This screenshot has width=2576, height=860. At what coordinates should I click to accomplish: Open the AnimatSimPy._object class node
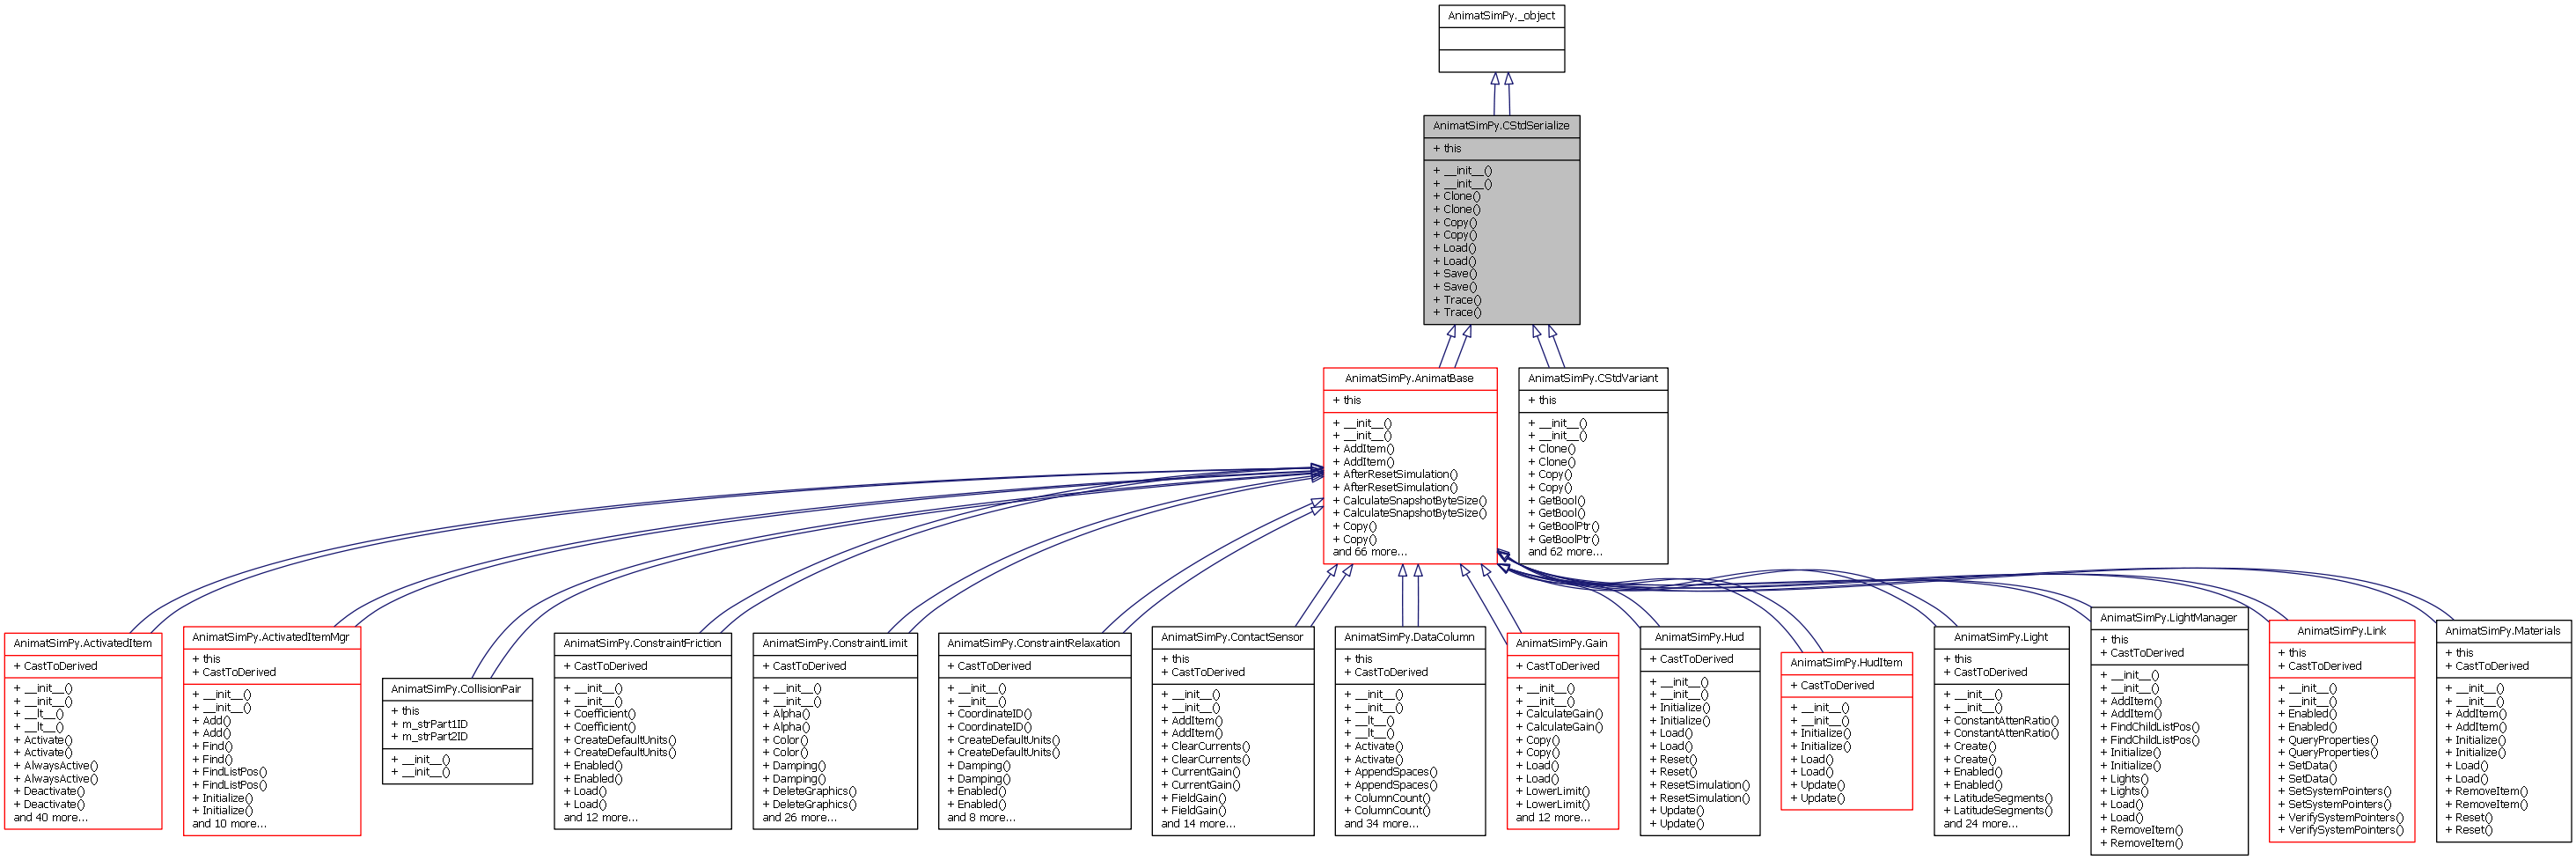click(1501, 39)
